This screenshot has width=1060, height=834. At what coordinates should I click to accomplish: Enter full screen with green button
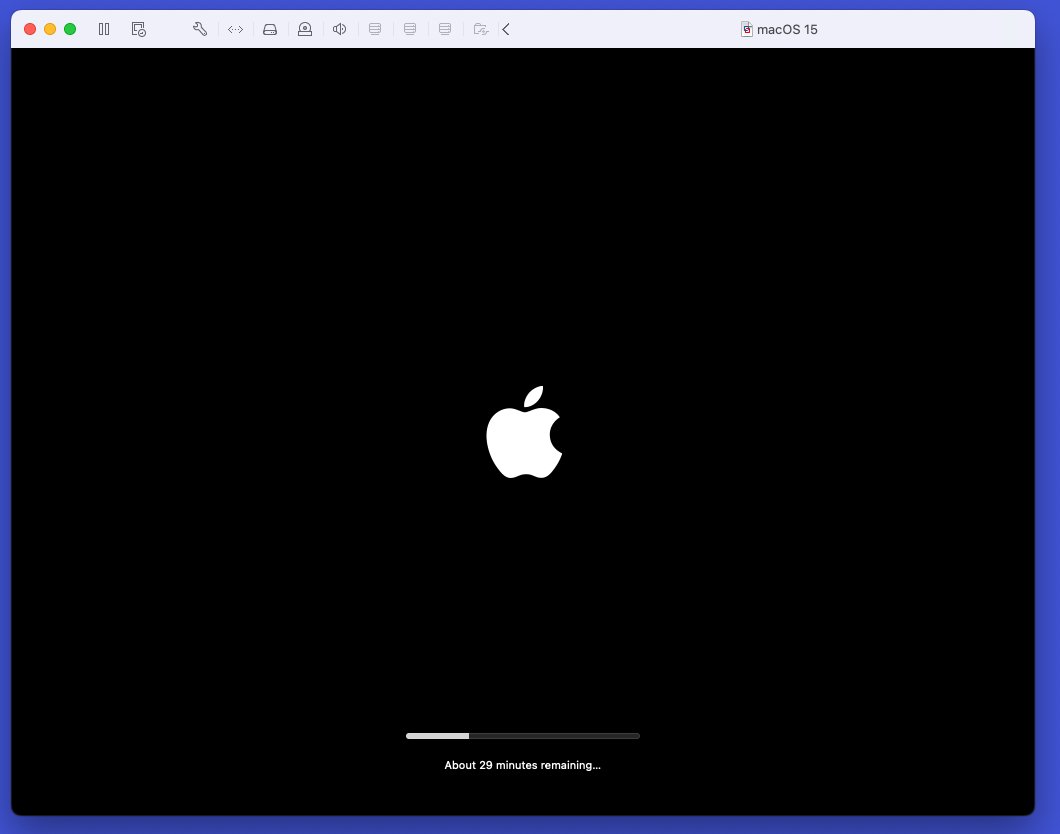pos(70,29)
